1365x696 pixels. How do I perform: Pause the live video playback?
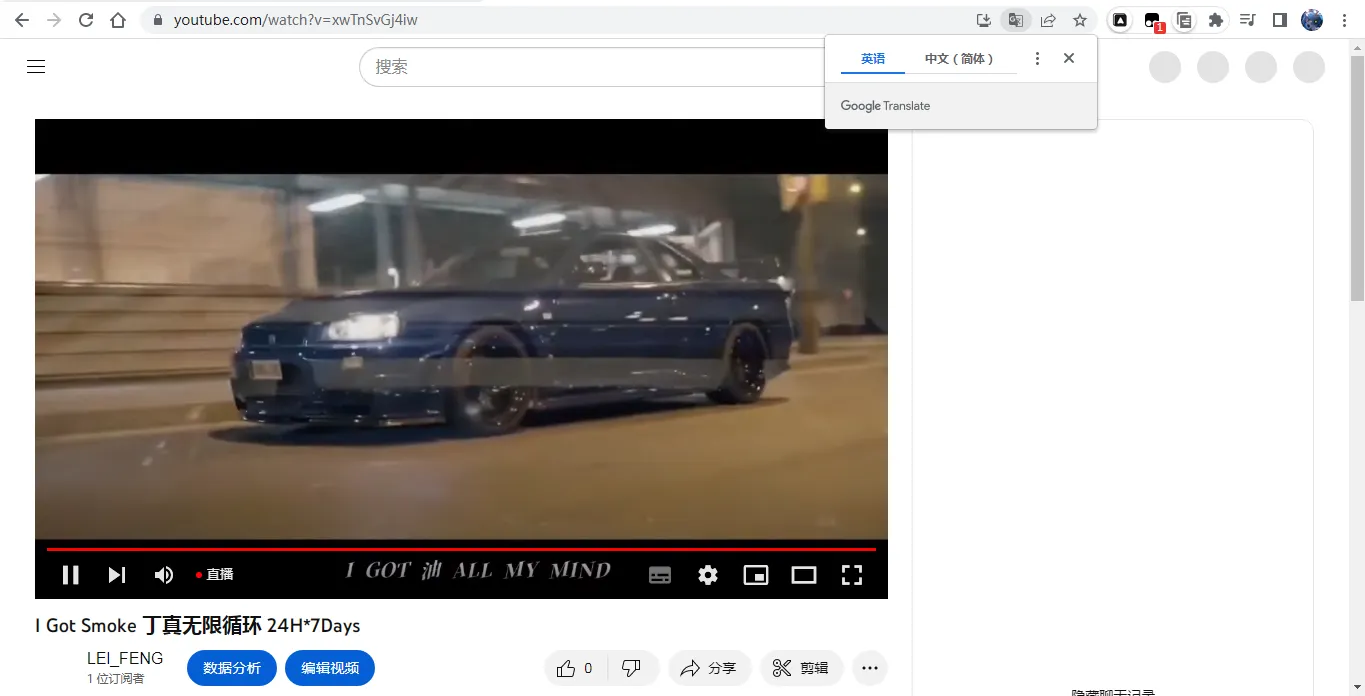[70, 575]
